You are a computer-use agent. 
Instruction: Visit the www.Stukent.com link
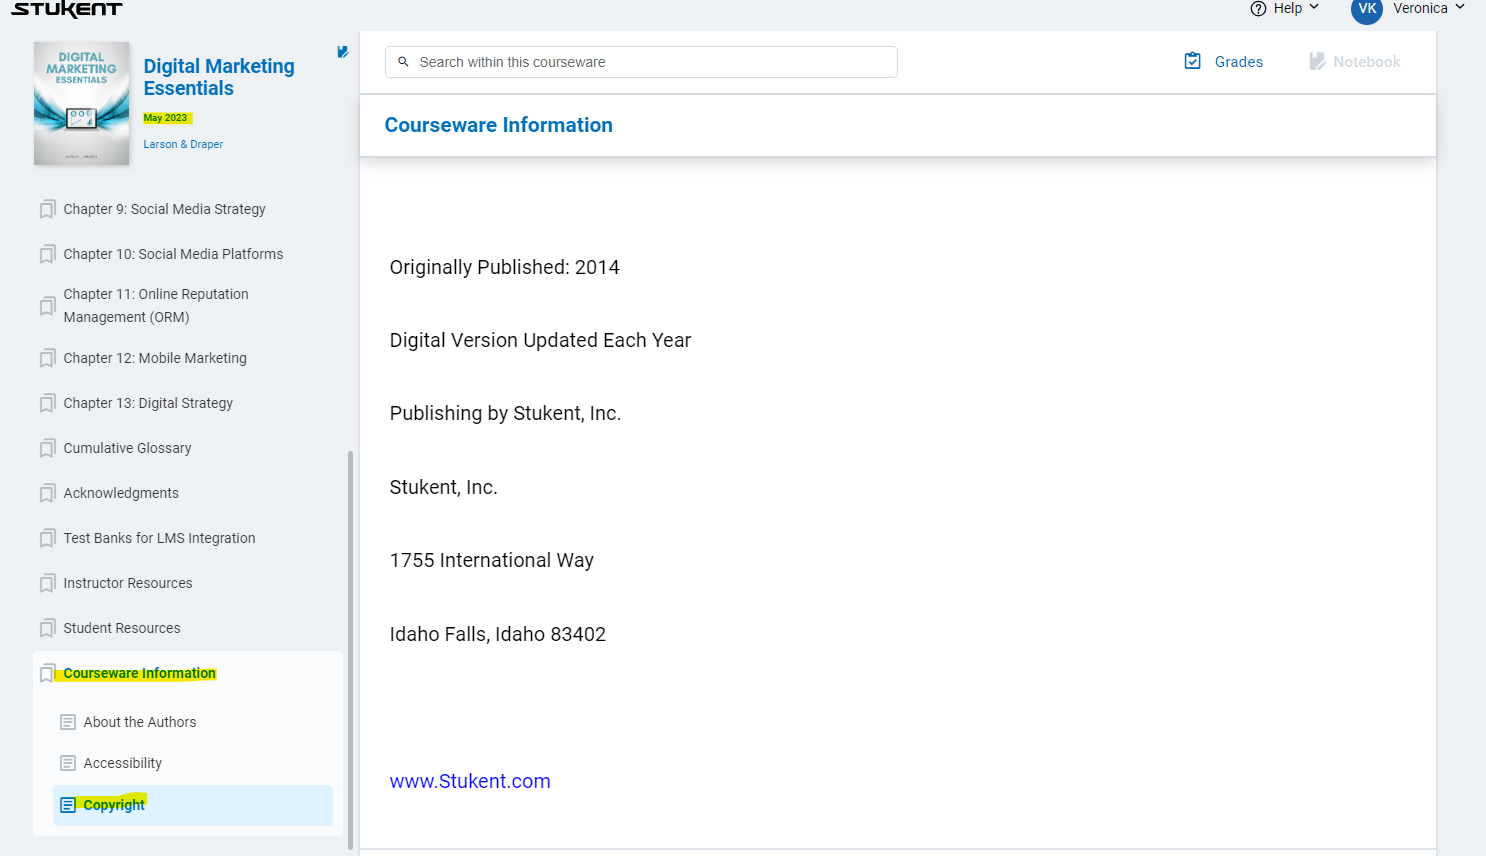point(470,781)
